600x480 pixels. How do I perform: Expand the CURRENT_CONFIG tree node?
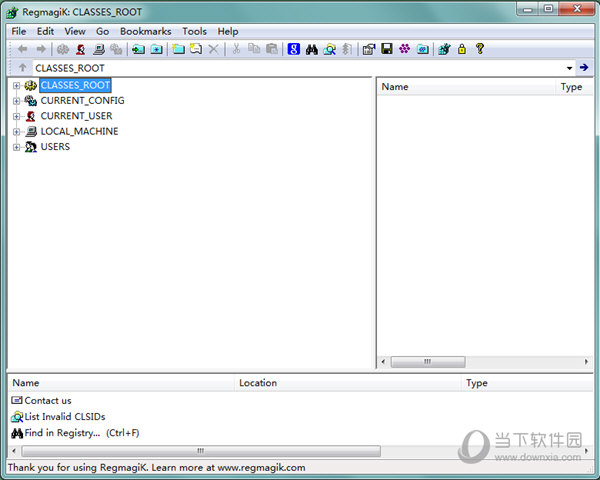[x=16, y=101]
